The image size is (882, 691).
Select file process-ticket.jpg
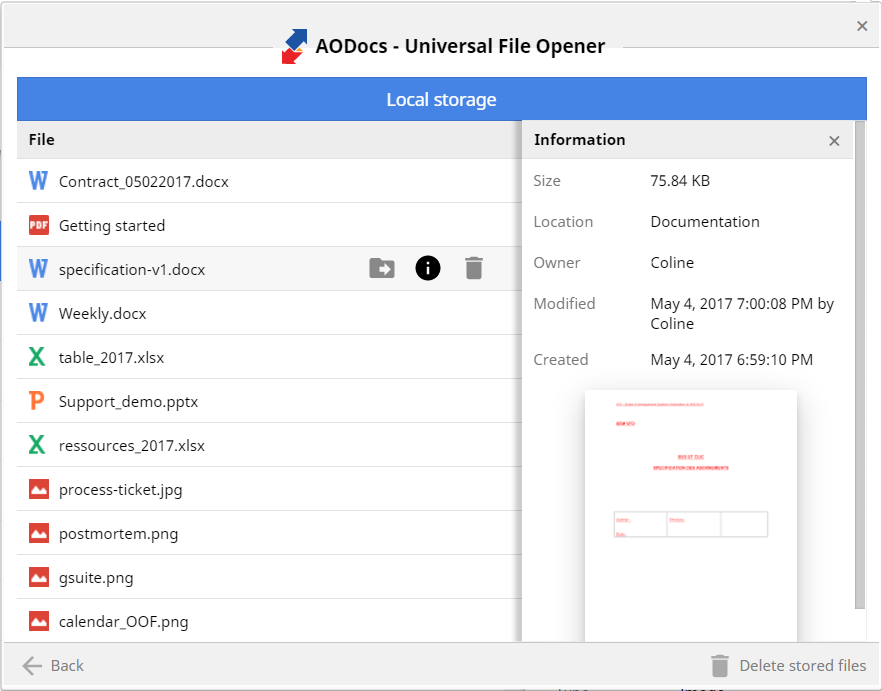[x=269, y=489]
